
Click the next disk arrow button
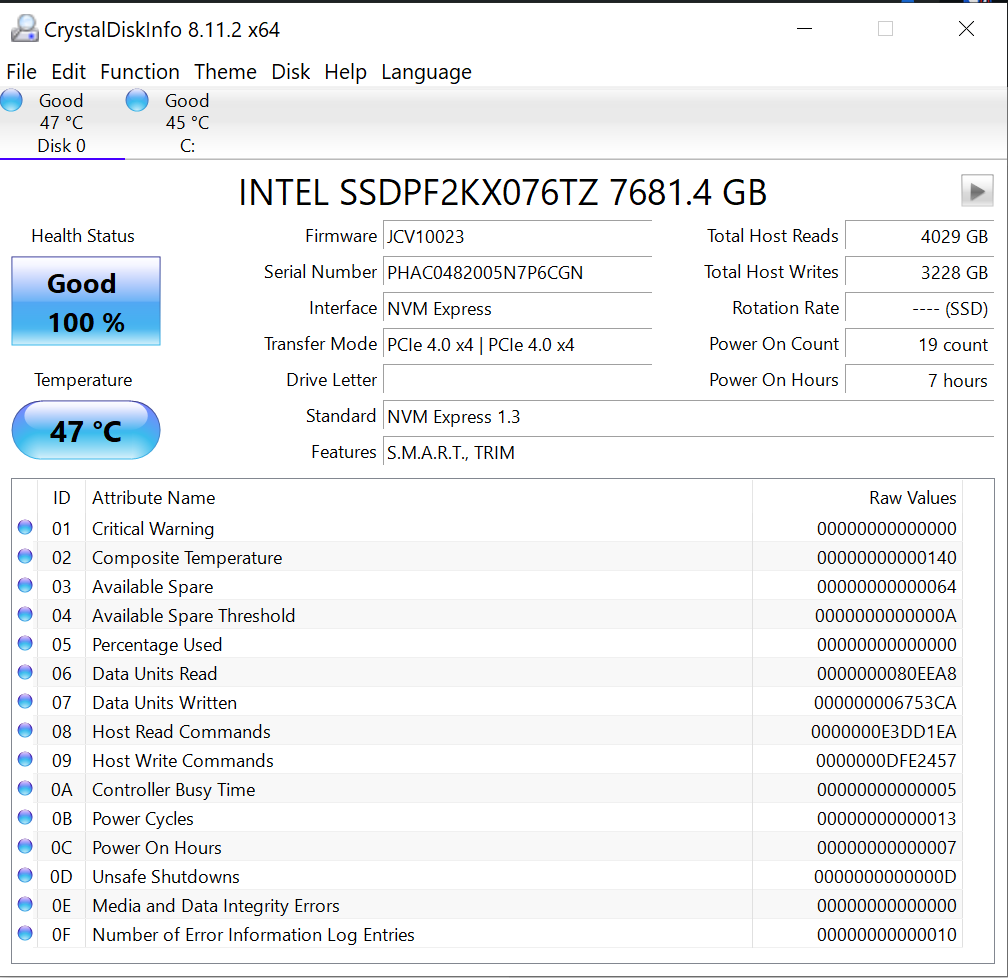[977, 190]
